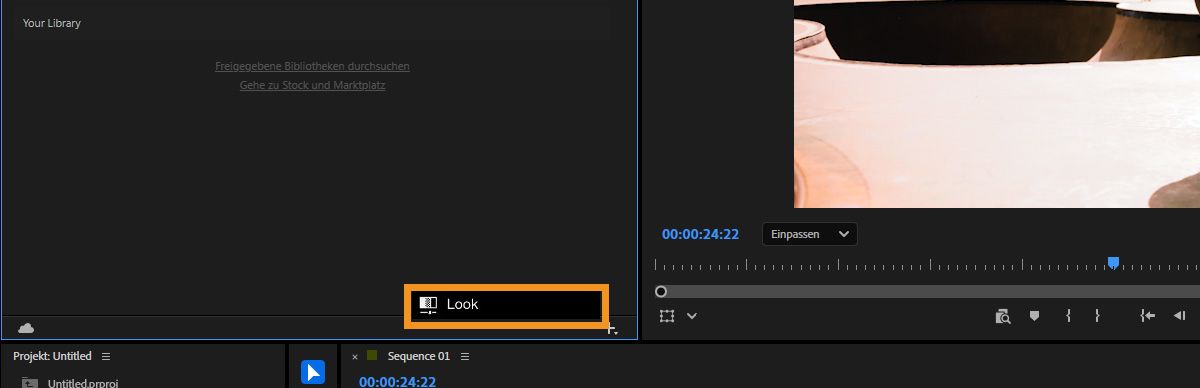Set in point with the left brace icon

tap(1068, 316)
